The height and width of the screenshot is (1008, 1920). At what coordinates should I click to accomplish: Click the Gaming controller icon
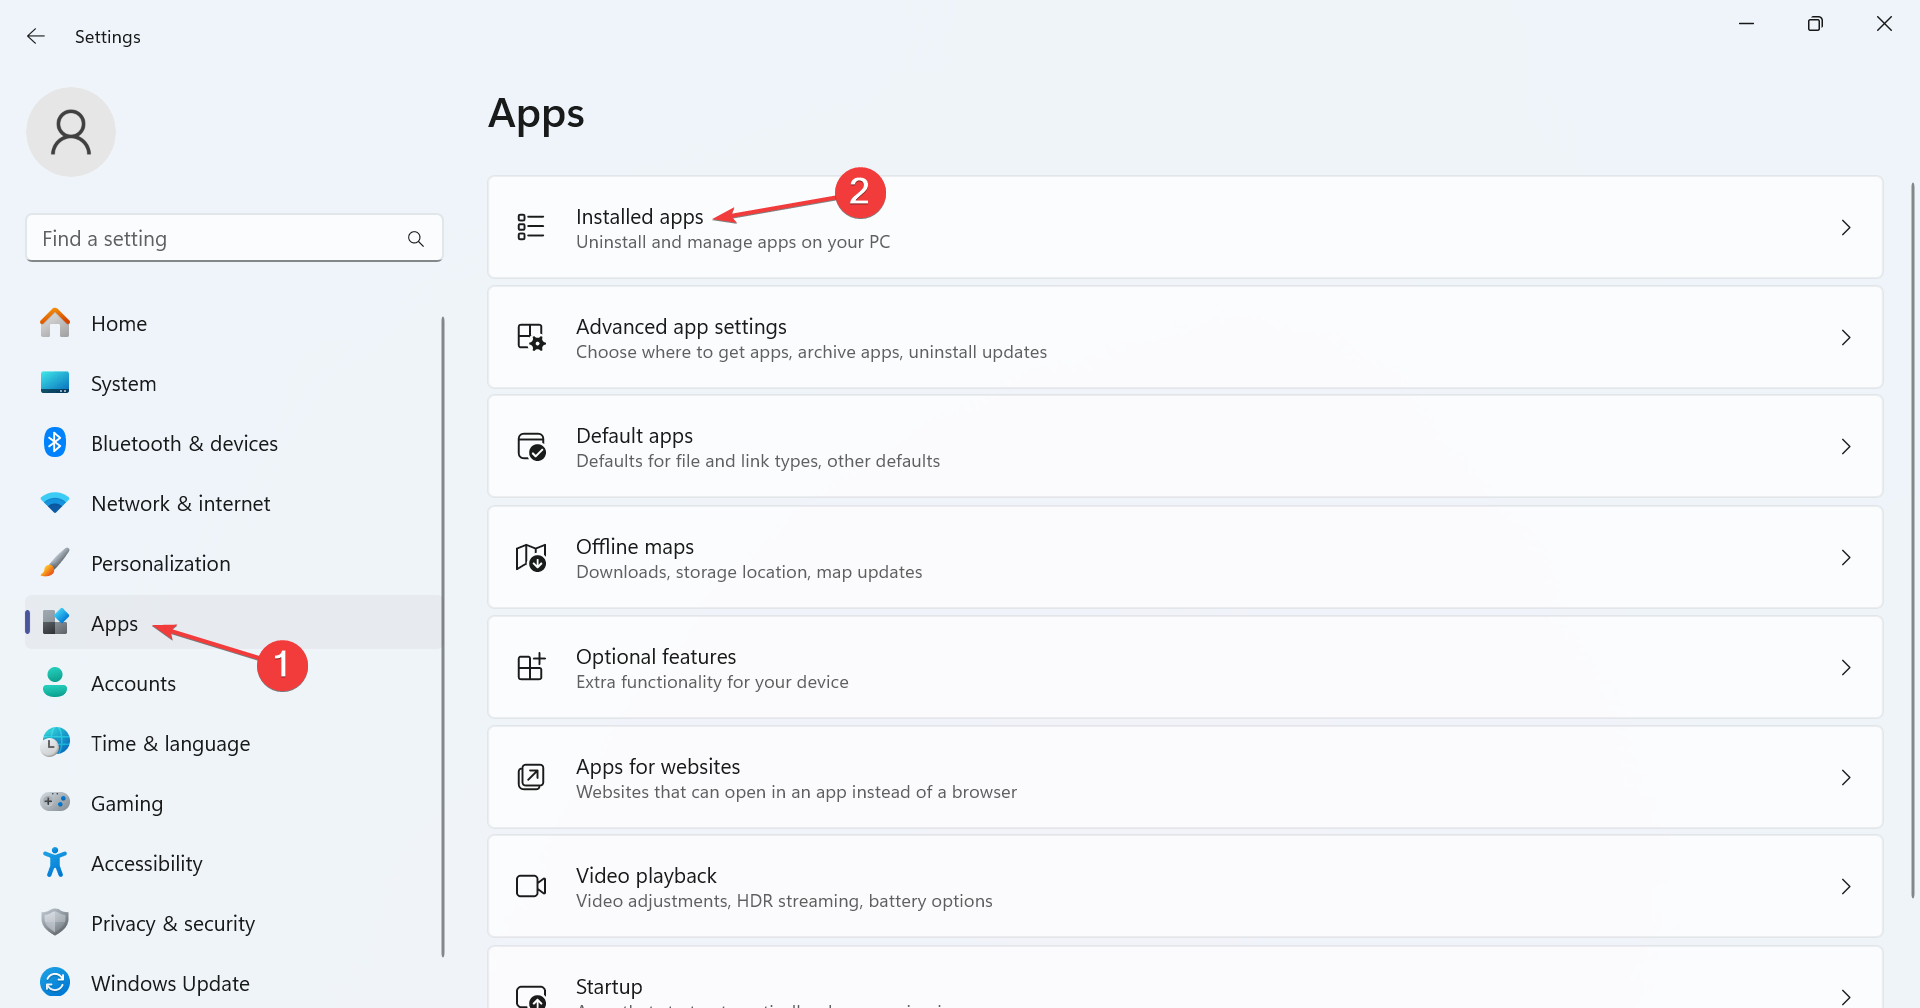(x=55, y=802)
